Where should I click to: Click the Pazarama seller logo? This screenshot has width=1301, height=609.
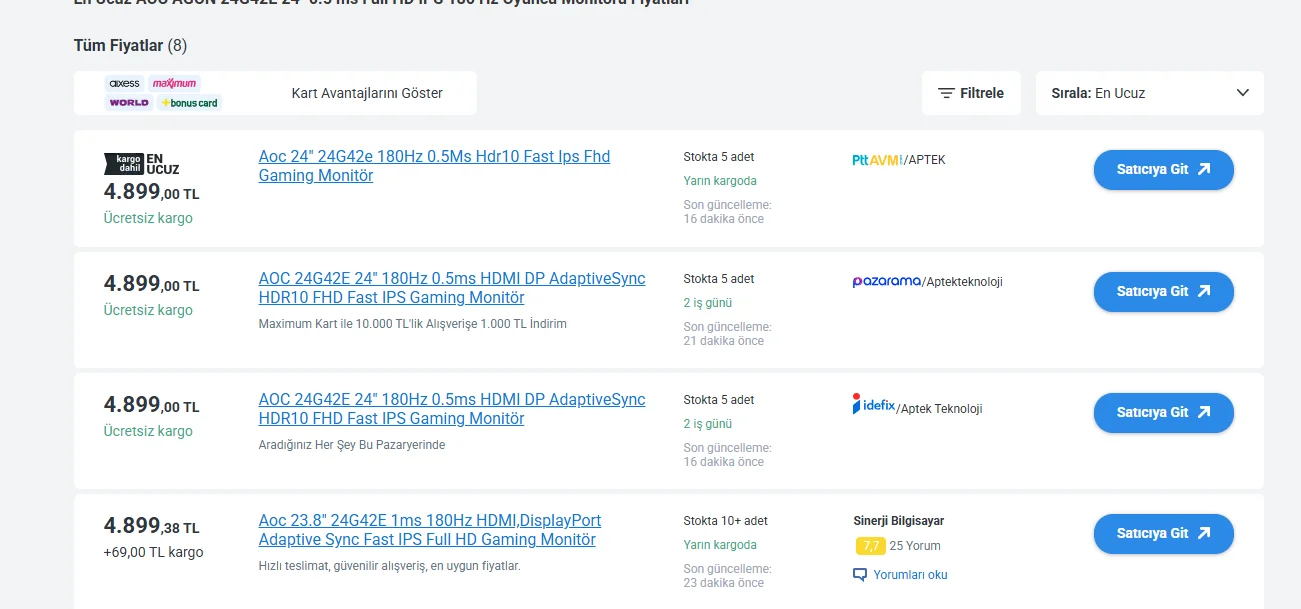tap(886, 281)
